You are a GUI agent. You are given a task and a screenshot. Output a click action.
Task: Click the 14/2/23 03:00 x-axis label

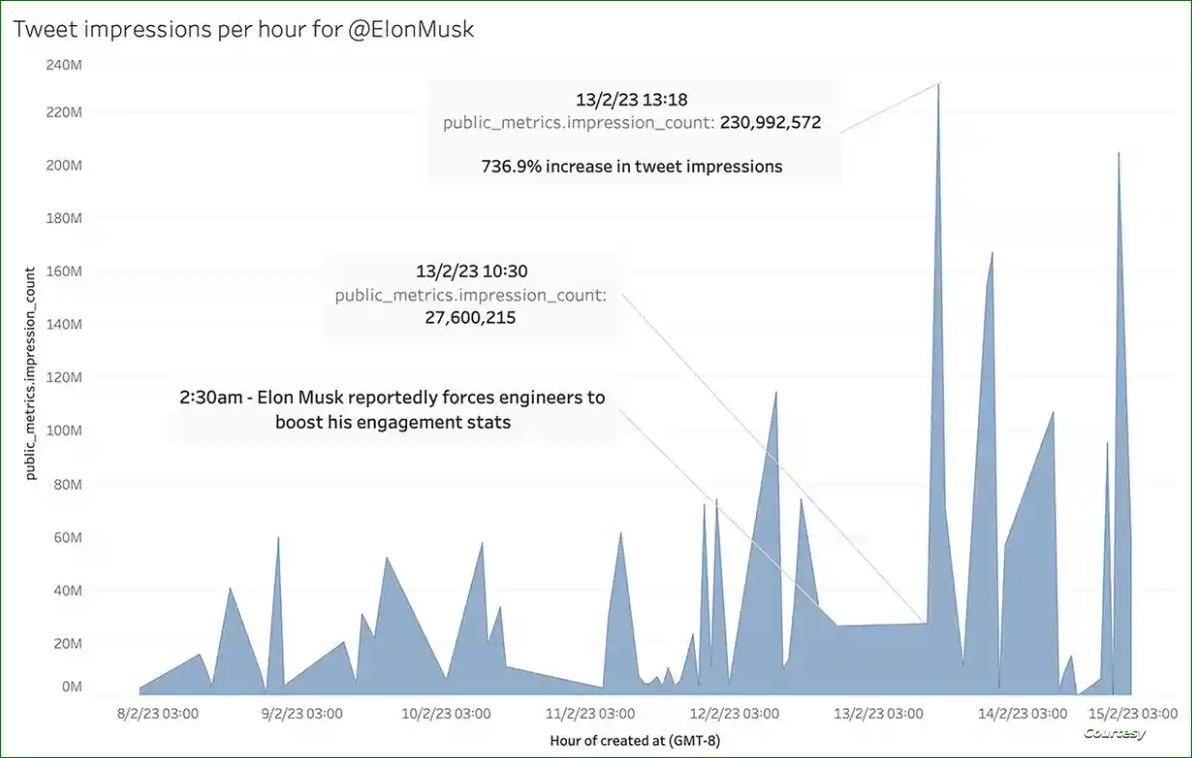[1022, 714]
